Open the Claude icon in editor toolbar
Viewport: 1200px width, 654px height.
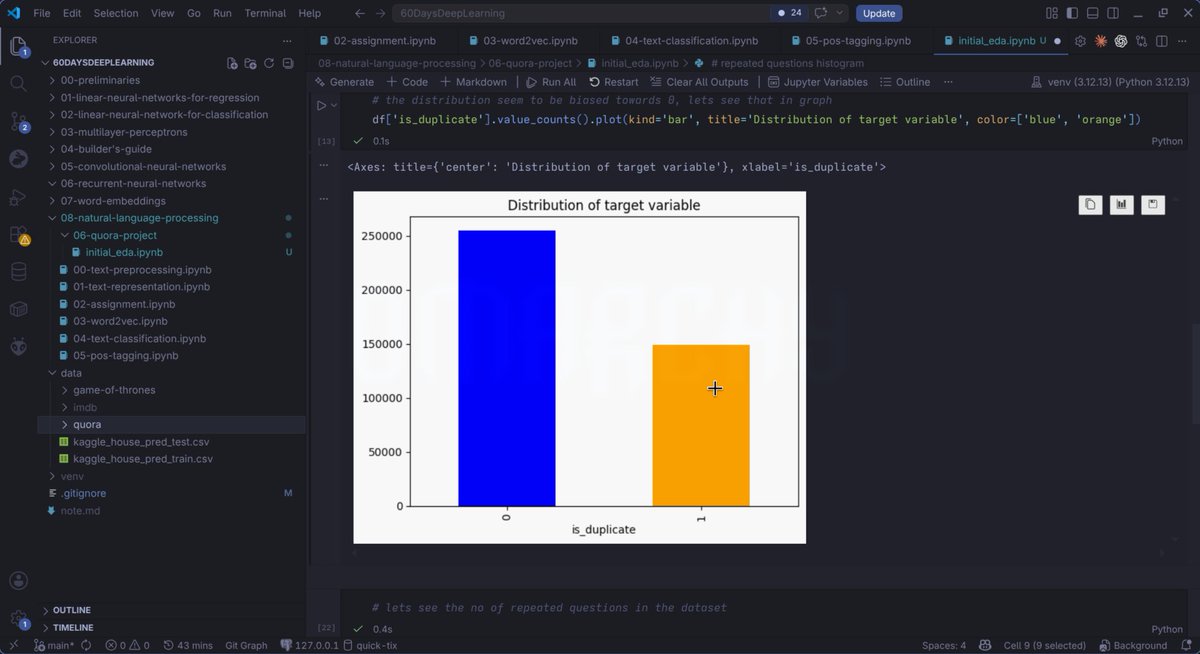coord(1100,41)
